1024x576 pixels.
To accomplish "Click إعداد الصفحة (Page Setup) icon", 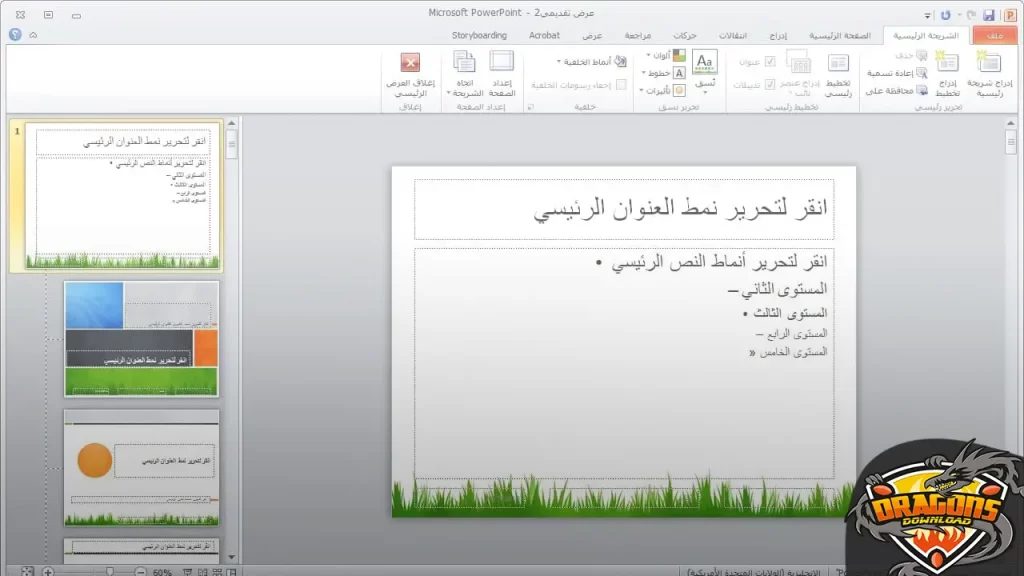I will [x=502, y=65].
